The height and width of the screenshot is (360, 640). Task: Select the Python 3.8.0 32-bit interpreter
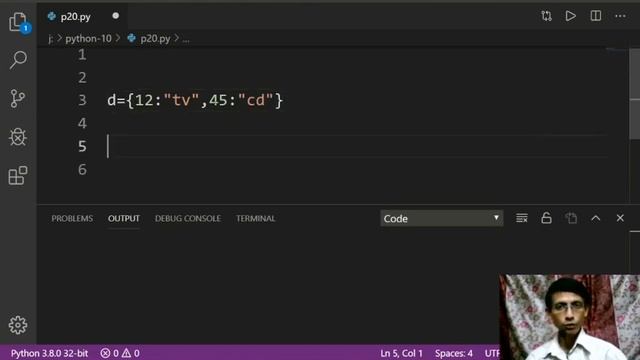pyautogui.click(x=49, y=353)
